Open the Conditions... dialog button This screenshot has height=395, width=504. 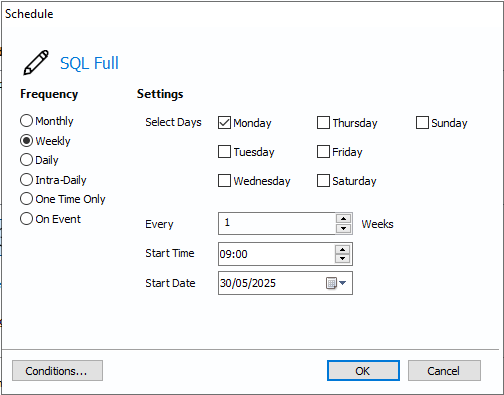pyautogui.click(x=57, y=371)
